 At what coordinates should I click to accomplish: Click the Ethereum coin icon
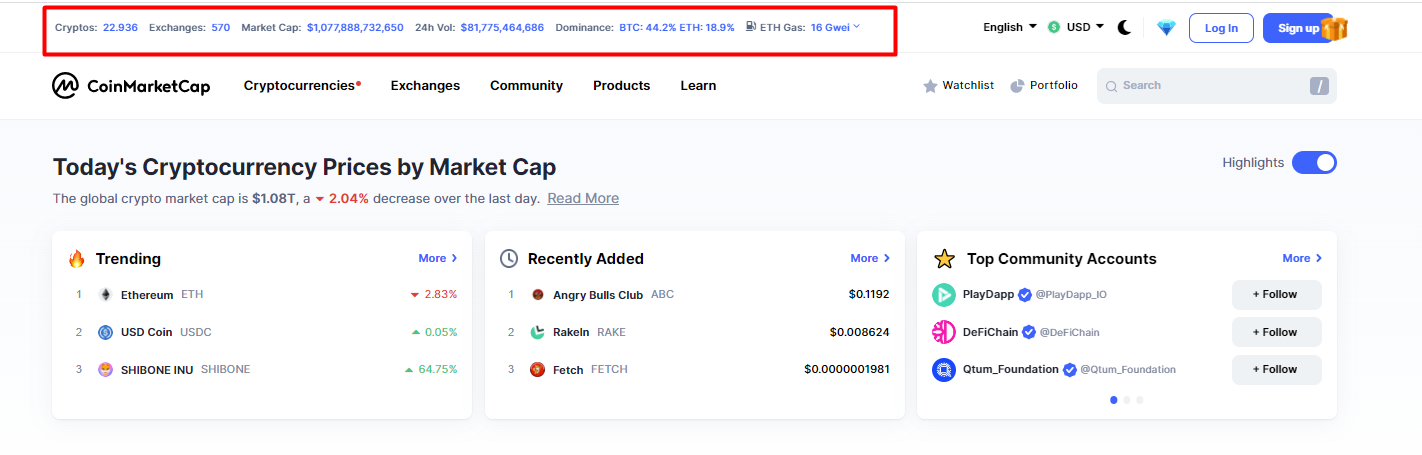pos(106,295)
